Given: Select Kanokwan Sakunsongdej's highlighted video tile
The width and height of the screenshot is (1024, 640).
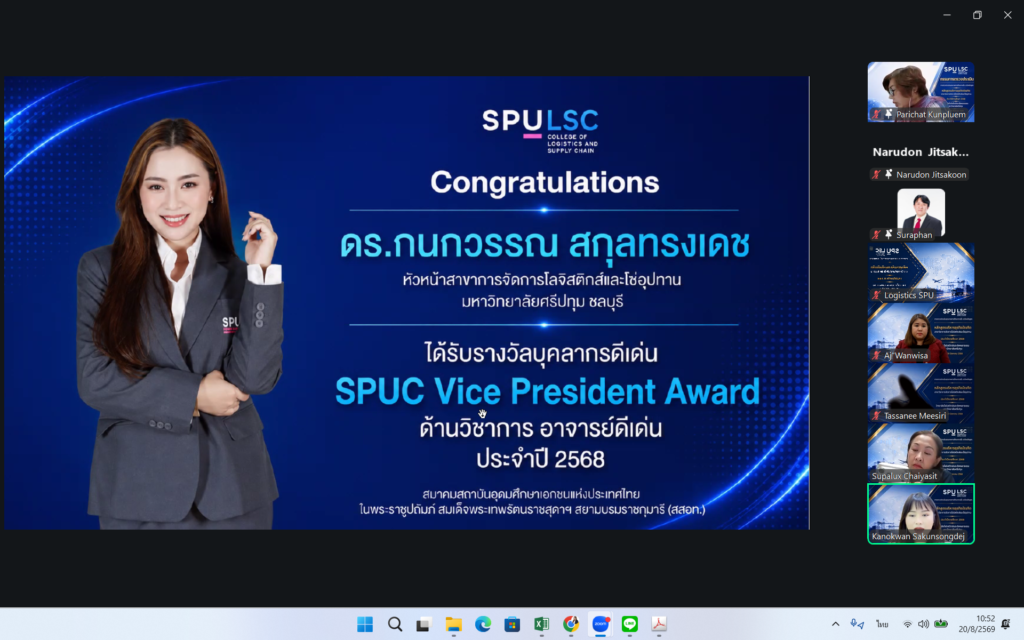Looking at the screenshot, I should point(921,513).
